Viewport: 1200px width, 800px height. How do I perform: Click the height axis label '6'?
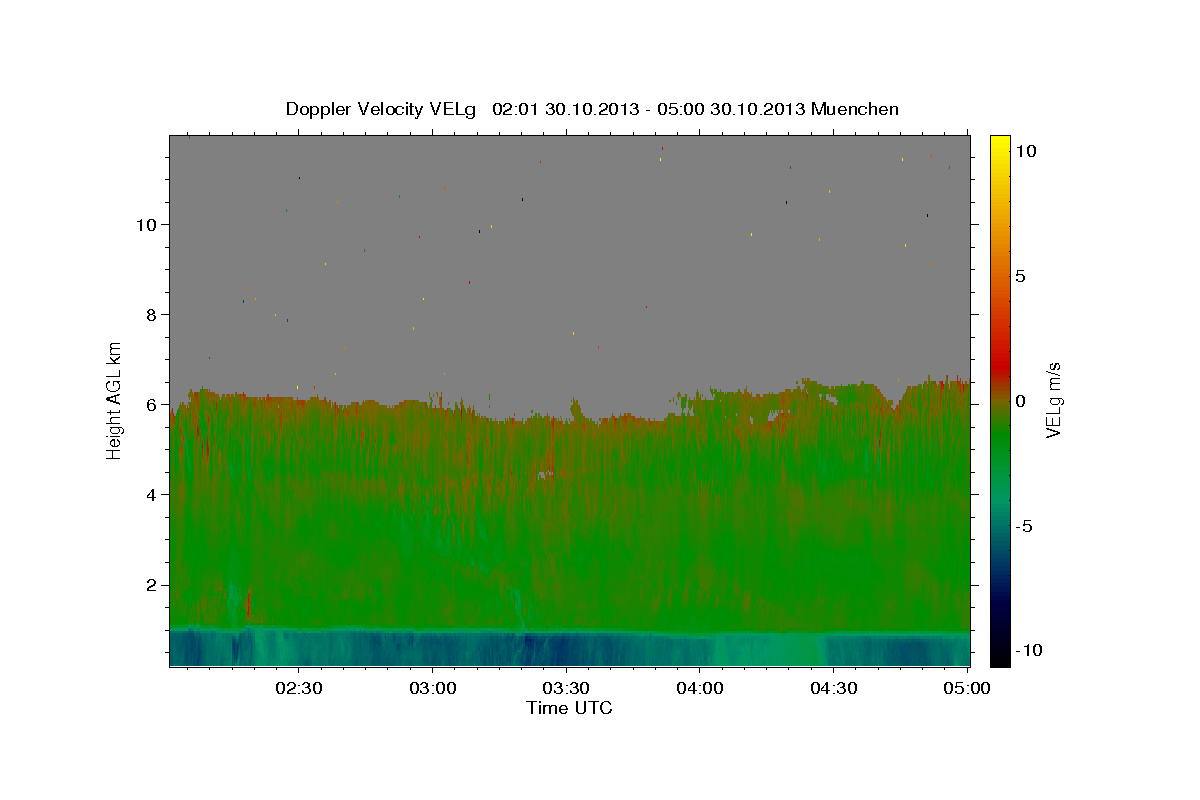point(151,405)
